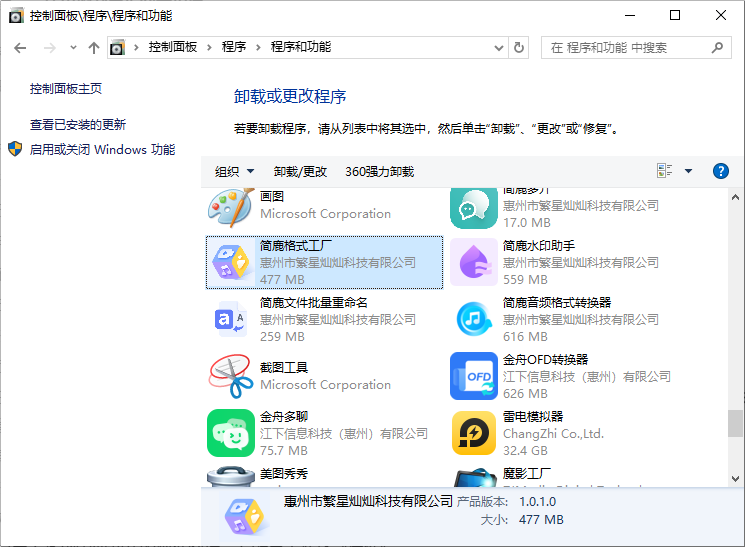745x547 pixels.
Task: Go back with the left arrow
Action: point(20,48)
